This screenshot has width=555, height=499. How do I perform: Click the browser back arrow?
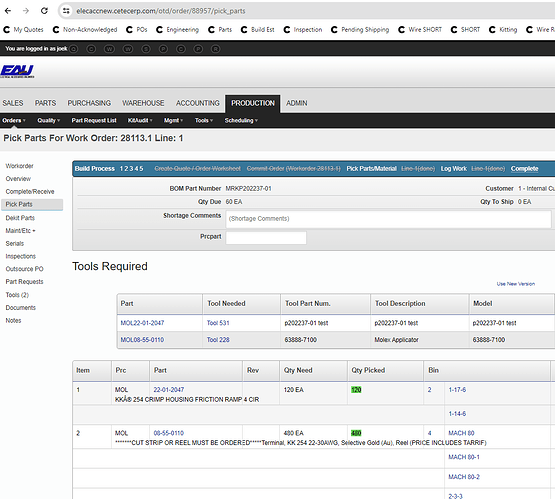coord(8,11)
